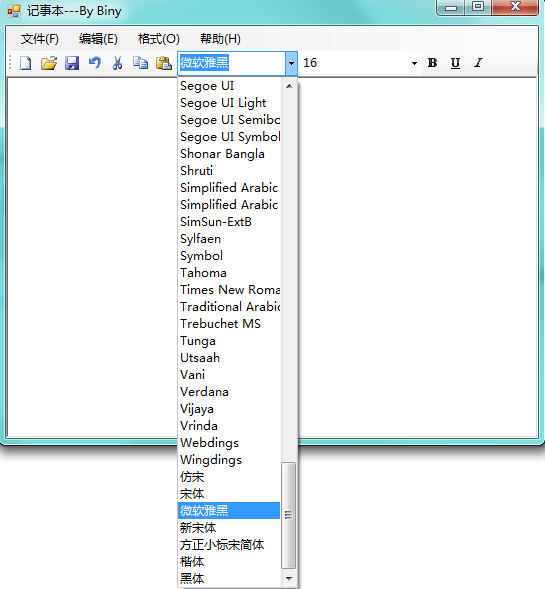Save using the floppy disk icon
The height and width of the screenshot is (589, 545).
(x=72, y=63)
